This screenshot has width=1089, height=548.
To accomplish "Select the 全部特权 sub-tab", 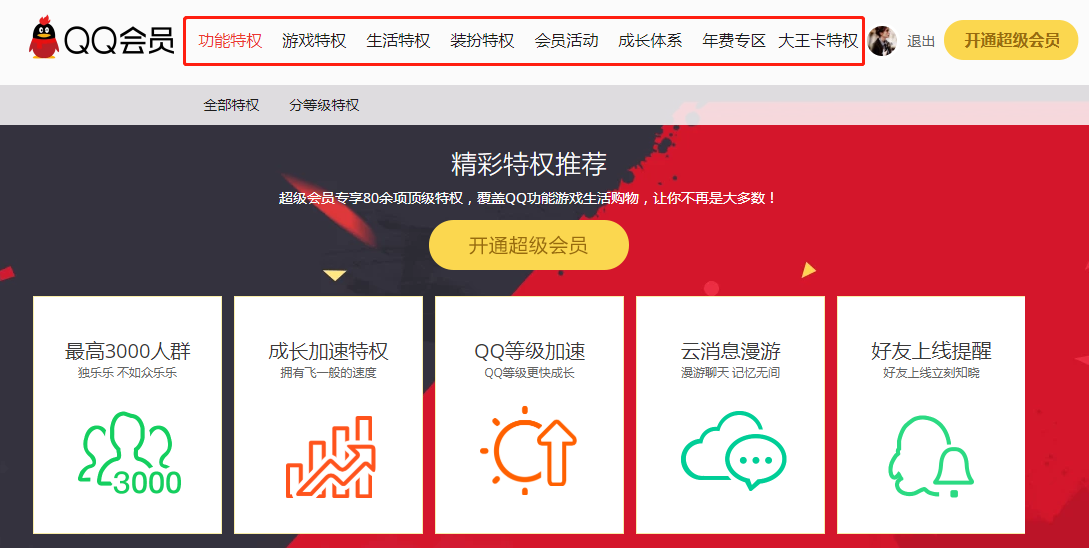I will pos(231,106).
